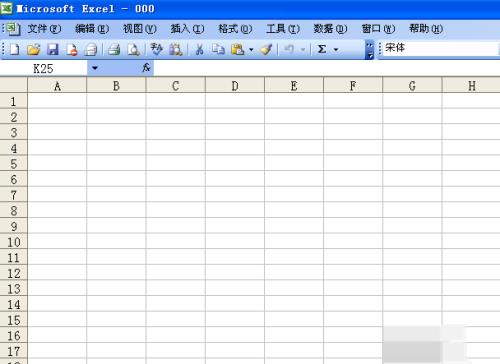
Task: Copy selection using the Copy icon
Action: coord(218,50)
